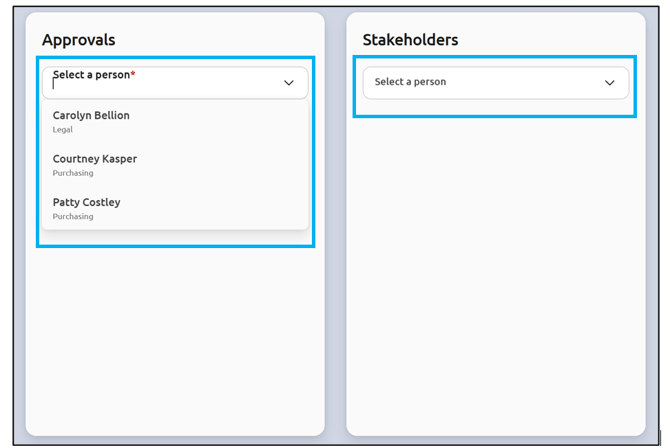Select Carolyn Bellion from the list
This screenshot has height=448, width=670.
(91, 116)
